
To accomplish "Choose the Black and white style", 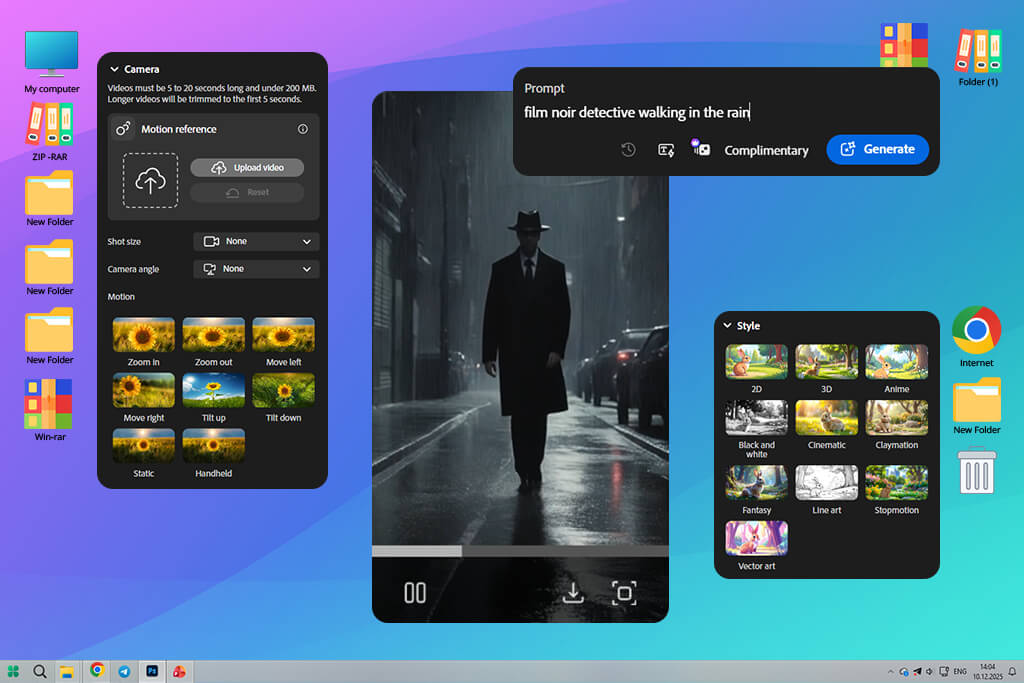I will pos(756,418).
